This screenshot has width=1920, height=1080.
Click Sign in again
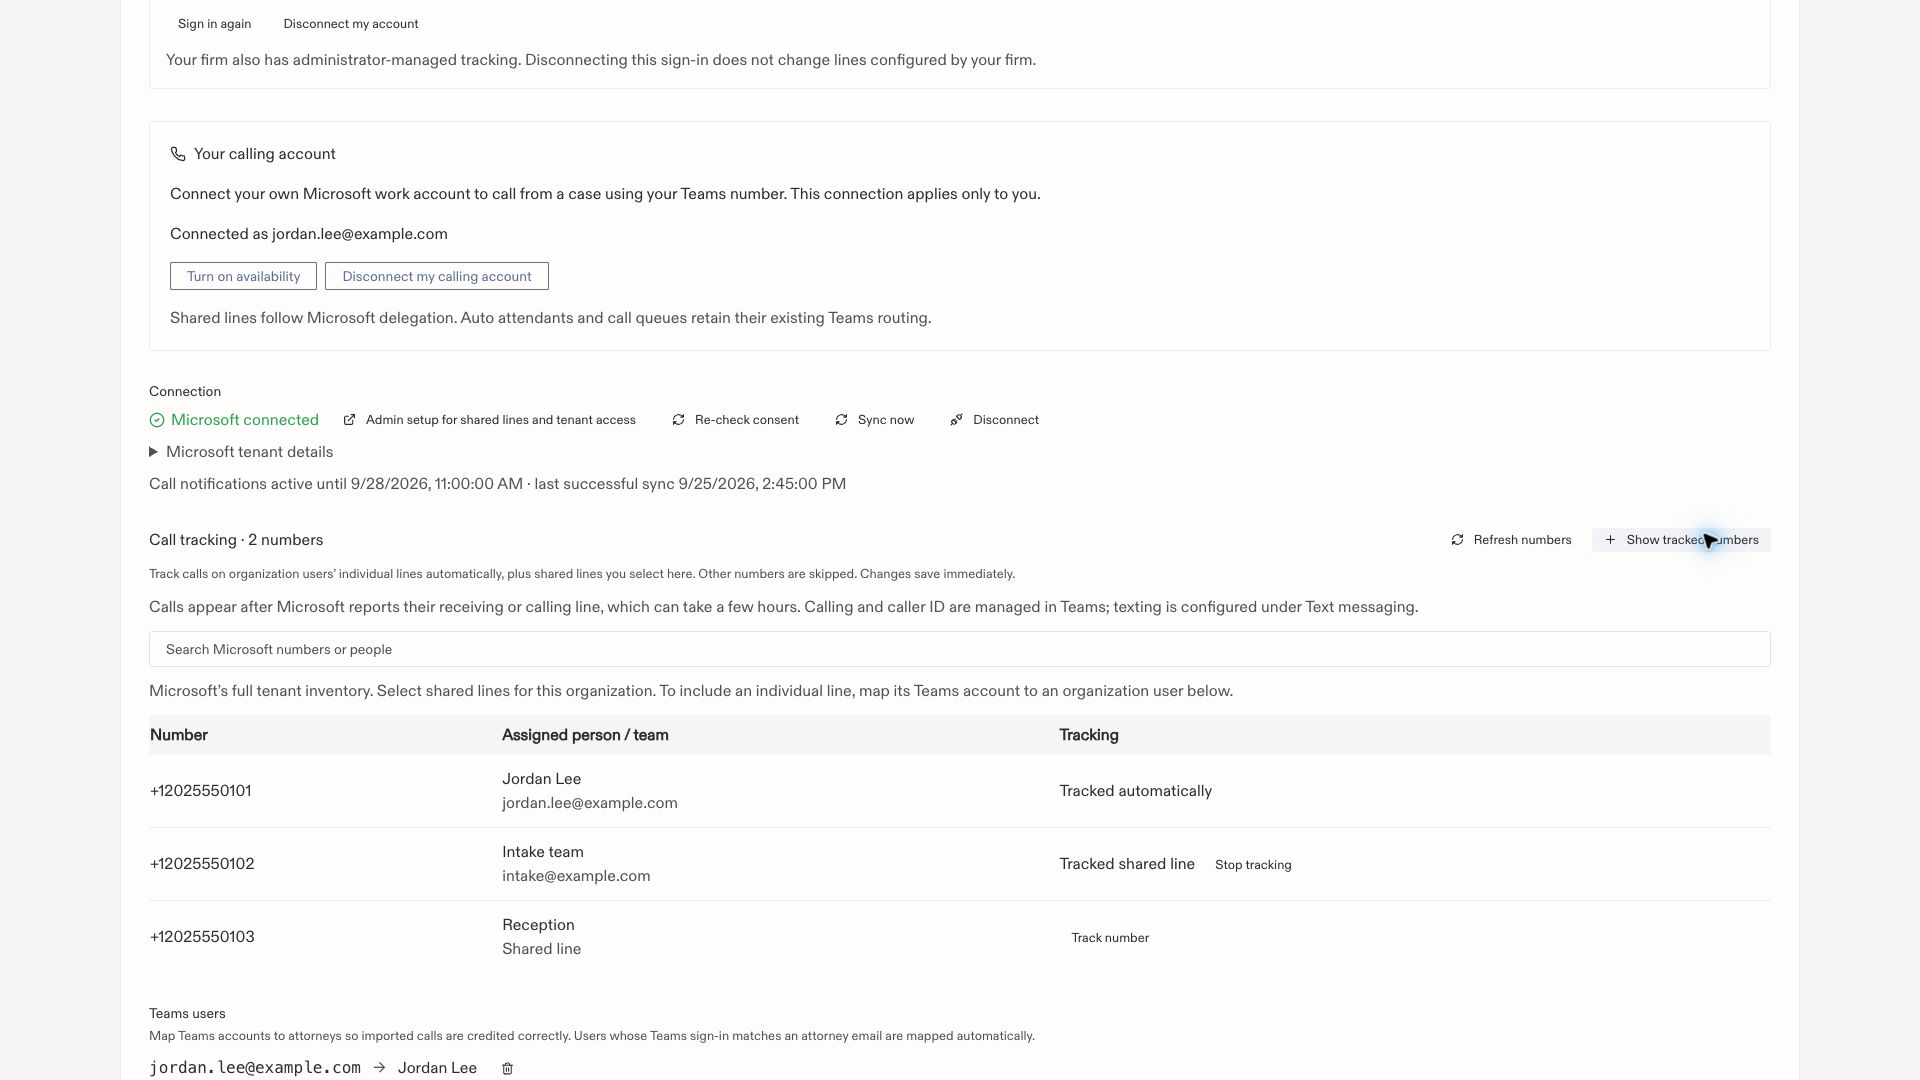pos(214,24)
